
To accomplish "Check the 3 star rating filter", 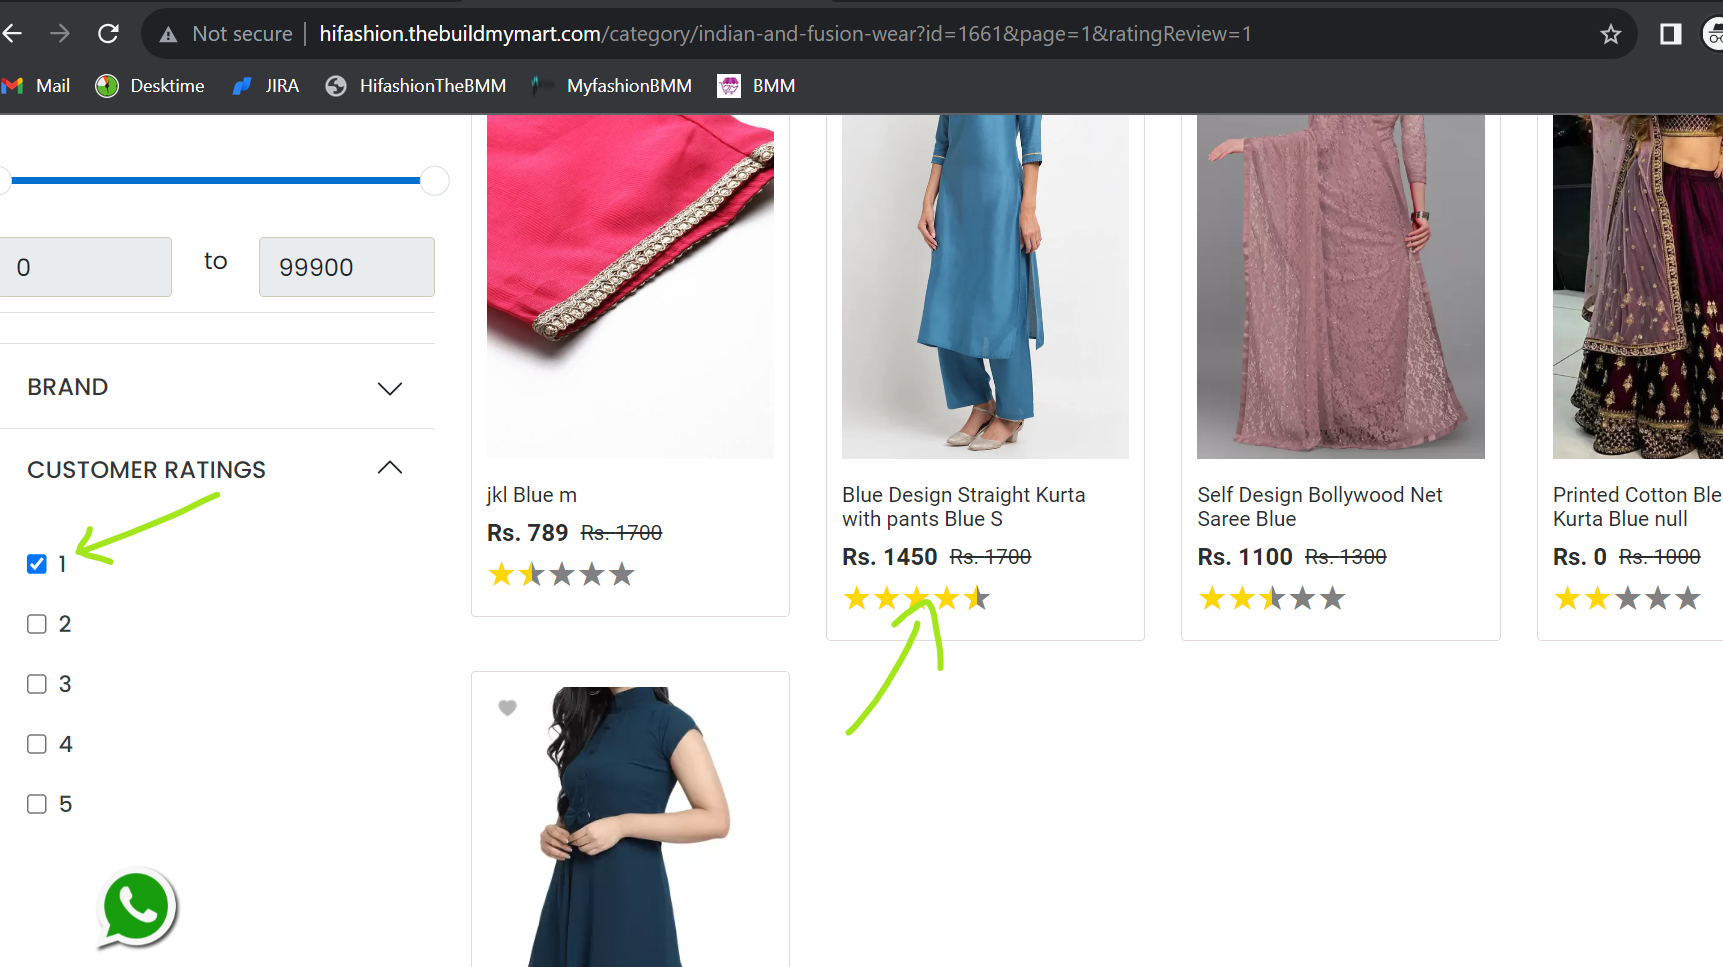I will coord(37,684).
